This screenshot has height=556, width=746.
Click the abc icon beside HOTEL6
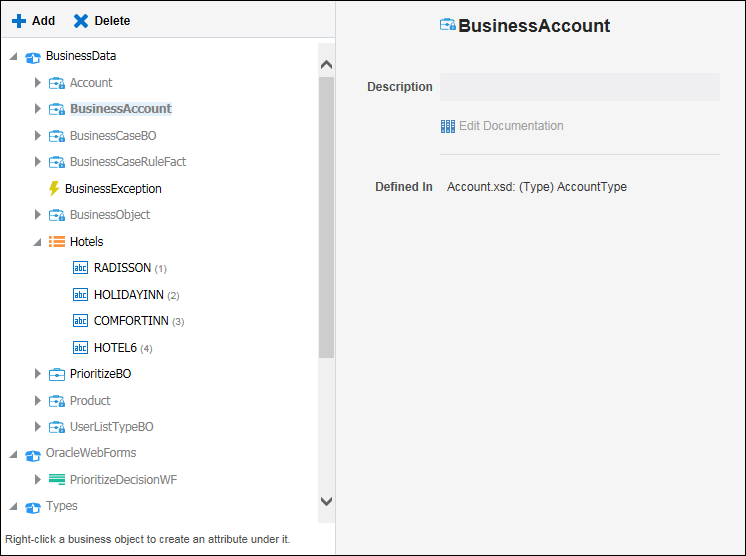pyautogui.click(x=81, y=348)
